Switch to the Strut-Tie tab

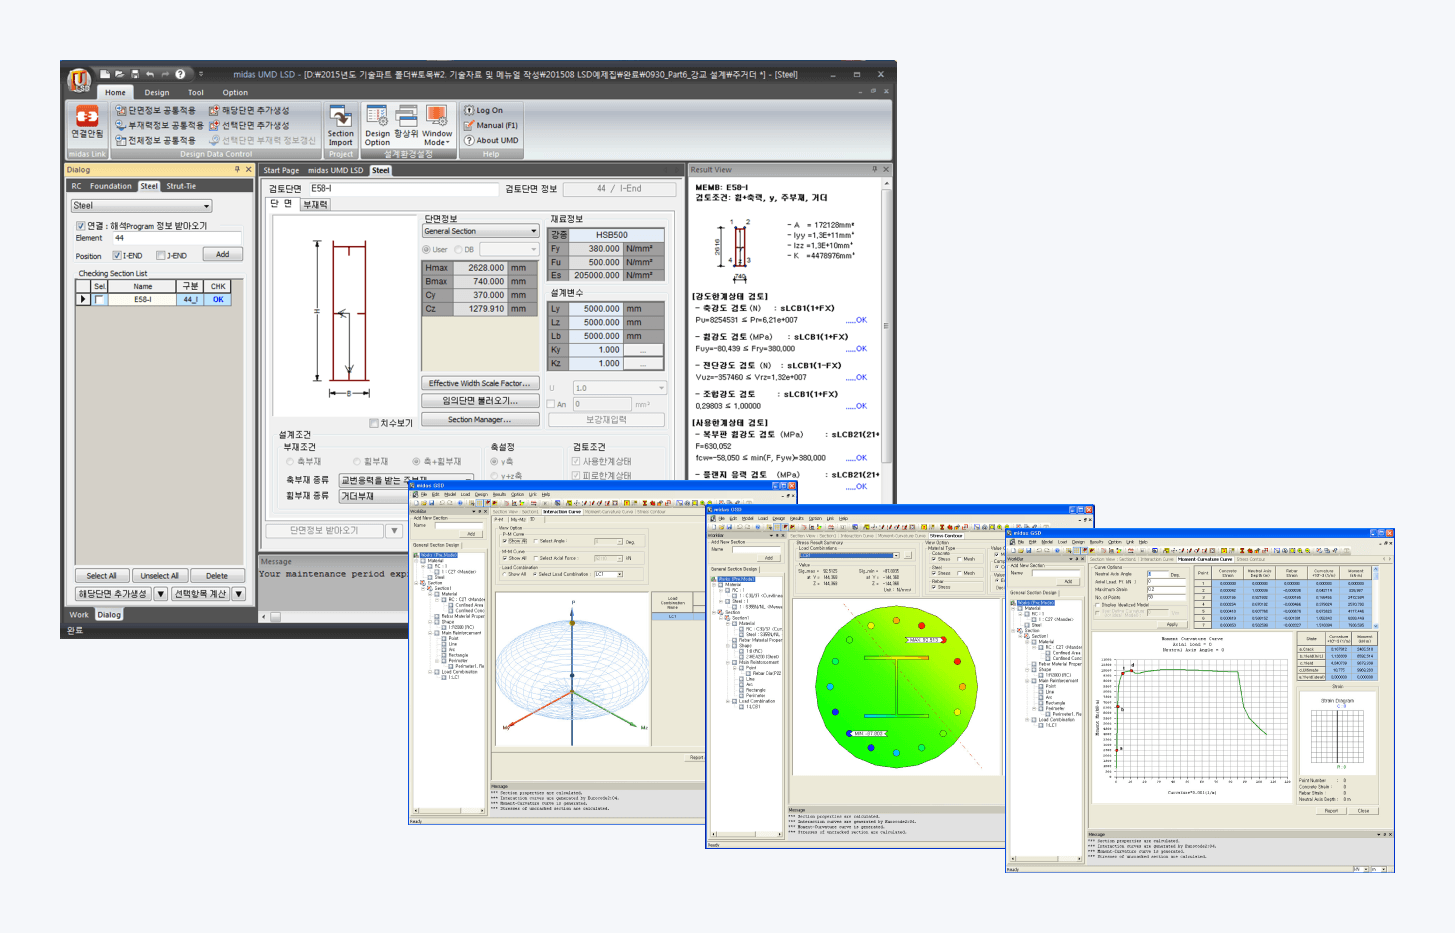point(181,186)
